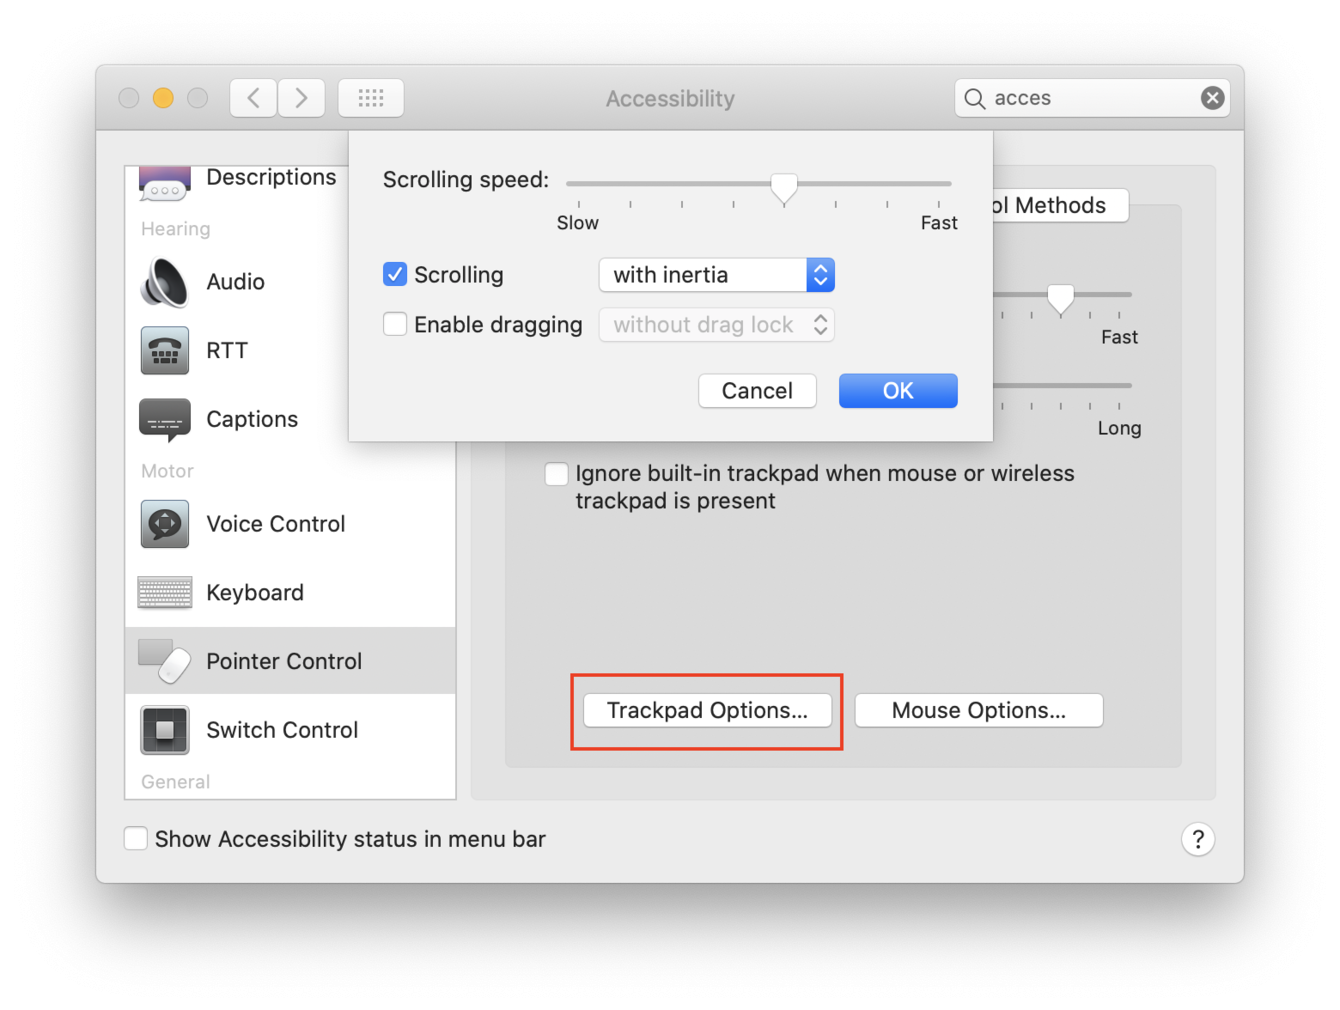Uncheck the Scrolling checkbox
Screen dimensions: 1340x1010
pos(395,275)
